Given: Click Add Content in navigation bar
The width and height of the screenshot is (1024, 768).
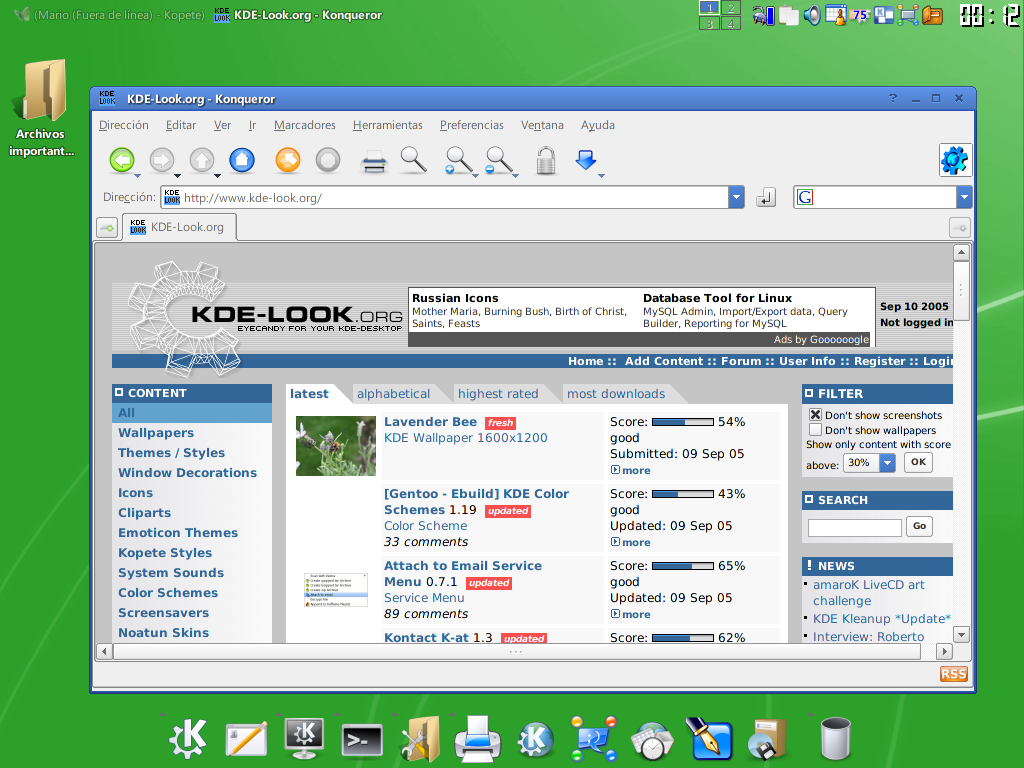Looking at the screenshot, I should [664, 361].
